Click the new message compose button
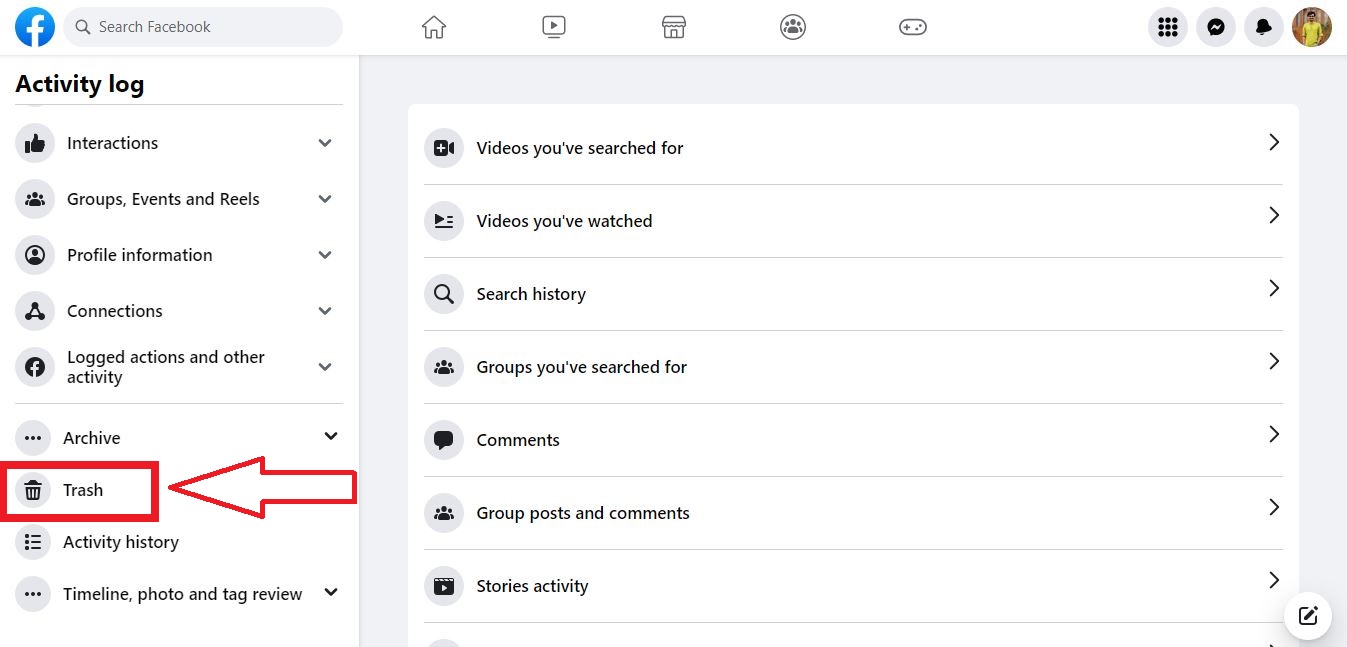 tap(1308, 615)
